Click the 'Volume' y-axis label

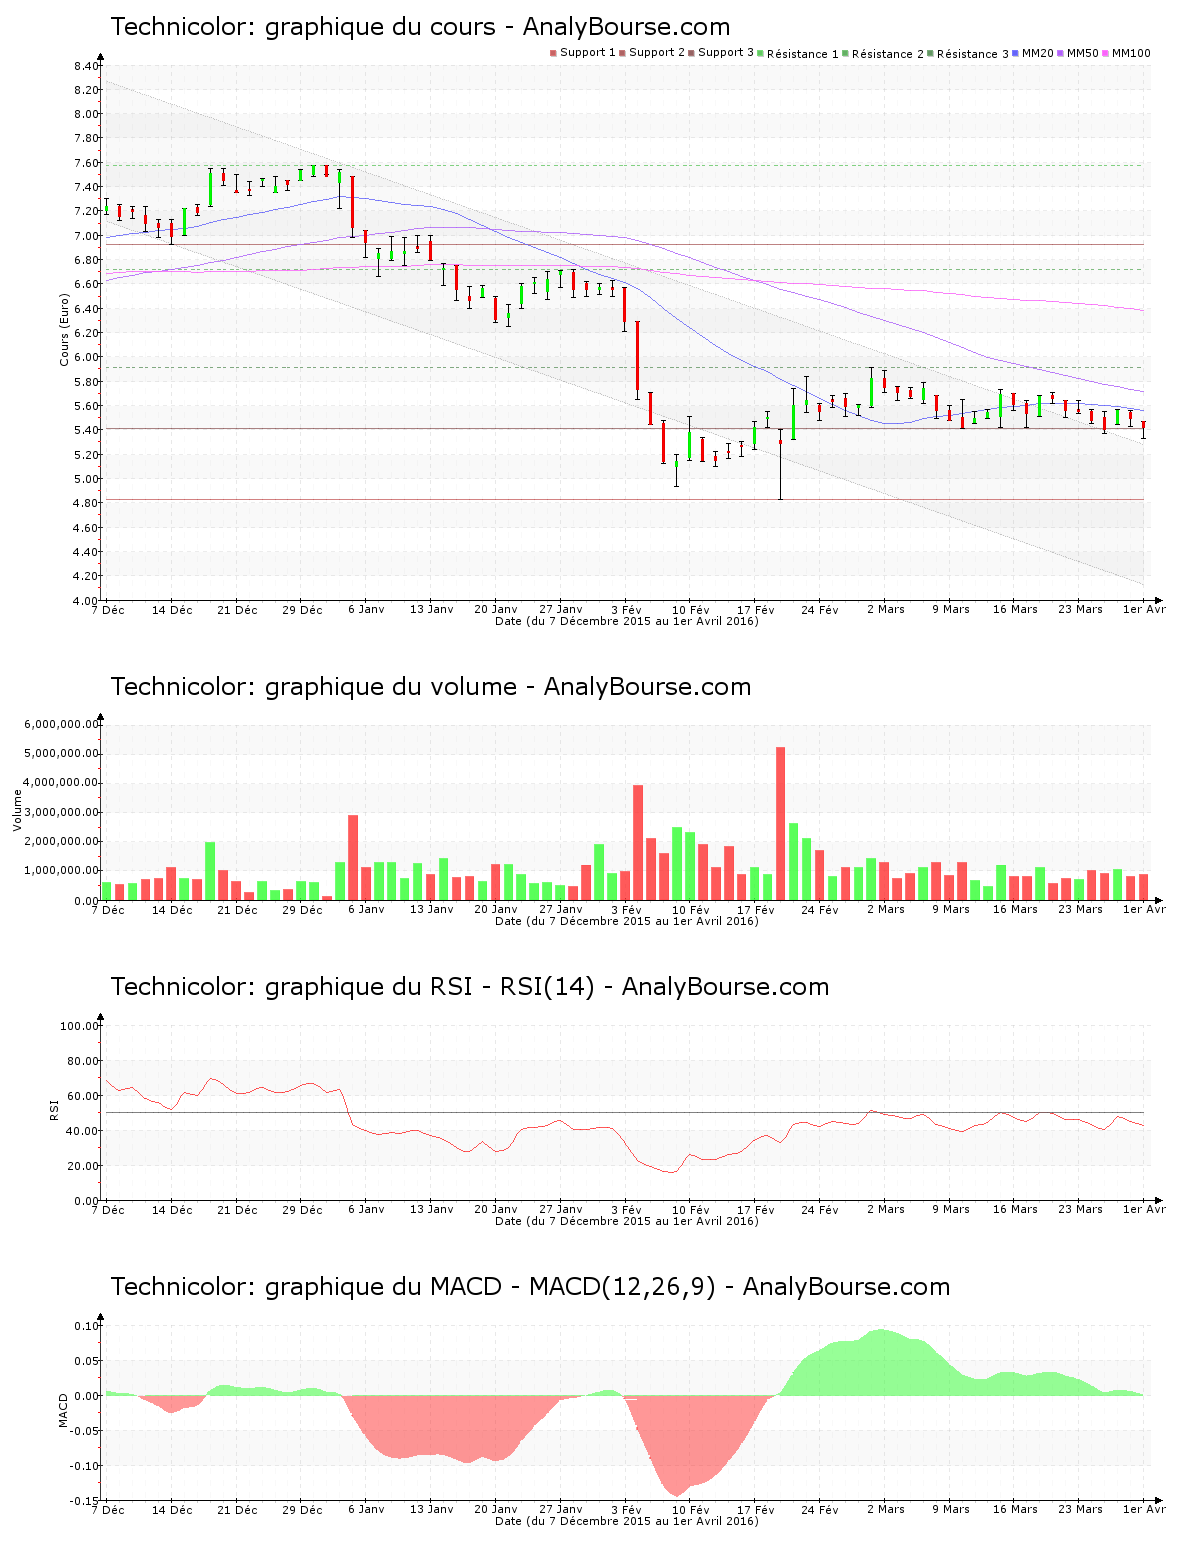click(x=17, y=810)
